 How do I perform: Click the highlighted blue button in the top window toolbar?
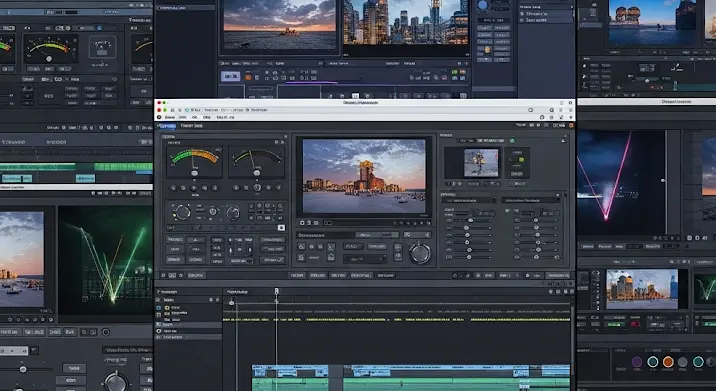point(231,77)
